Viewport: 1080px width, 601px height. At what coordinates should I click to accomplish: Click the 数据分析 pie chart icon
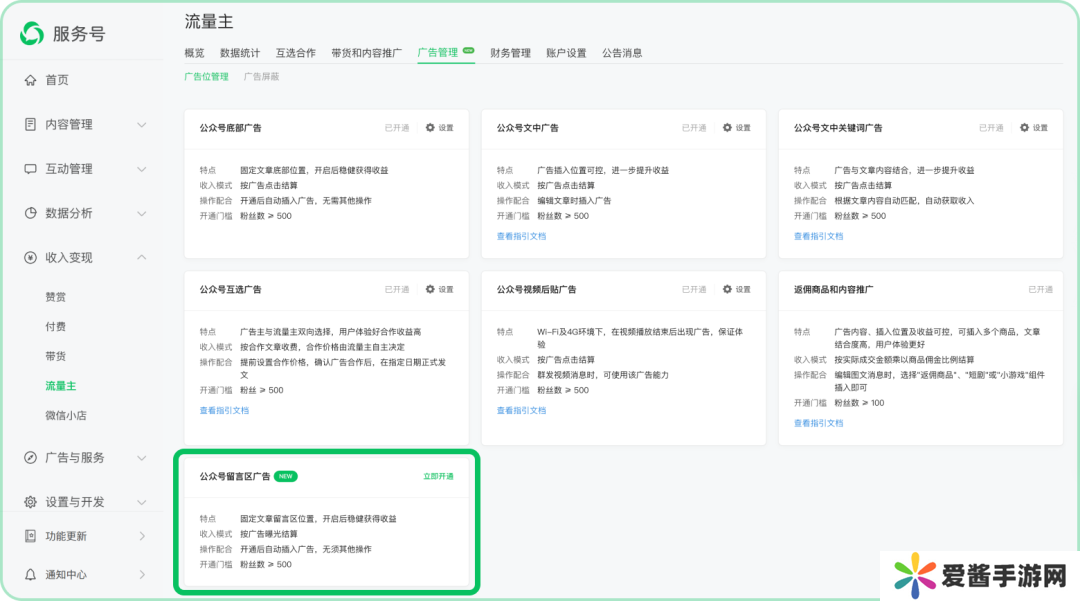click(30, 213)
